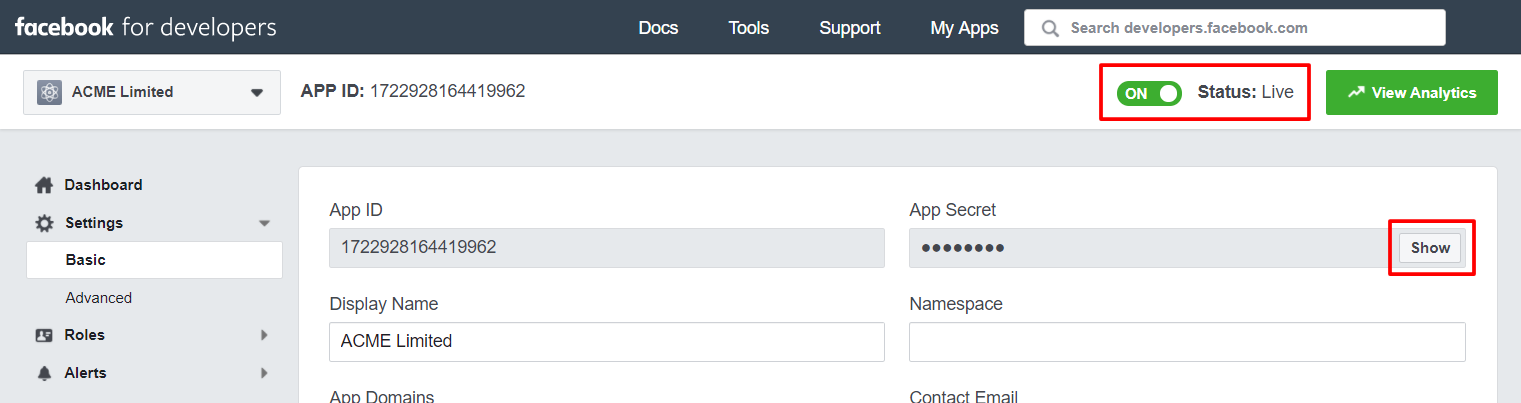Collapse the Settings section arrow

point(264,223)
